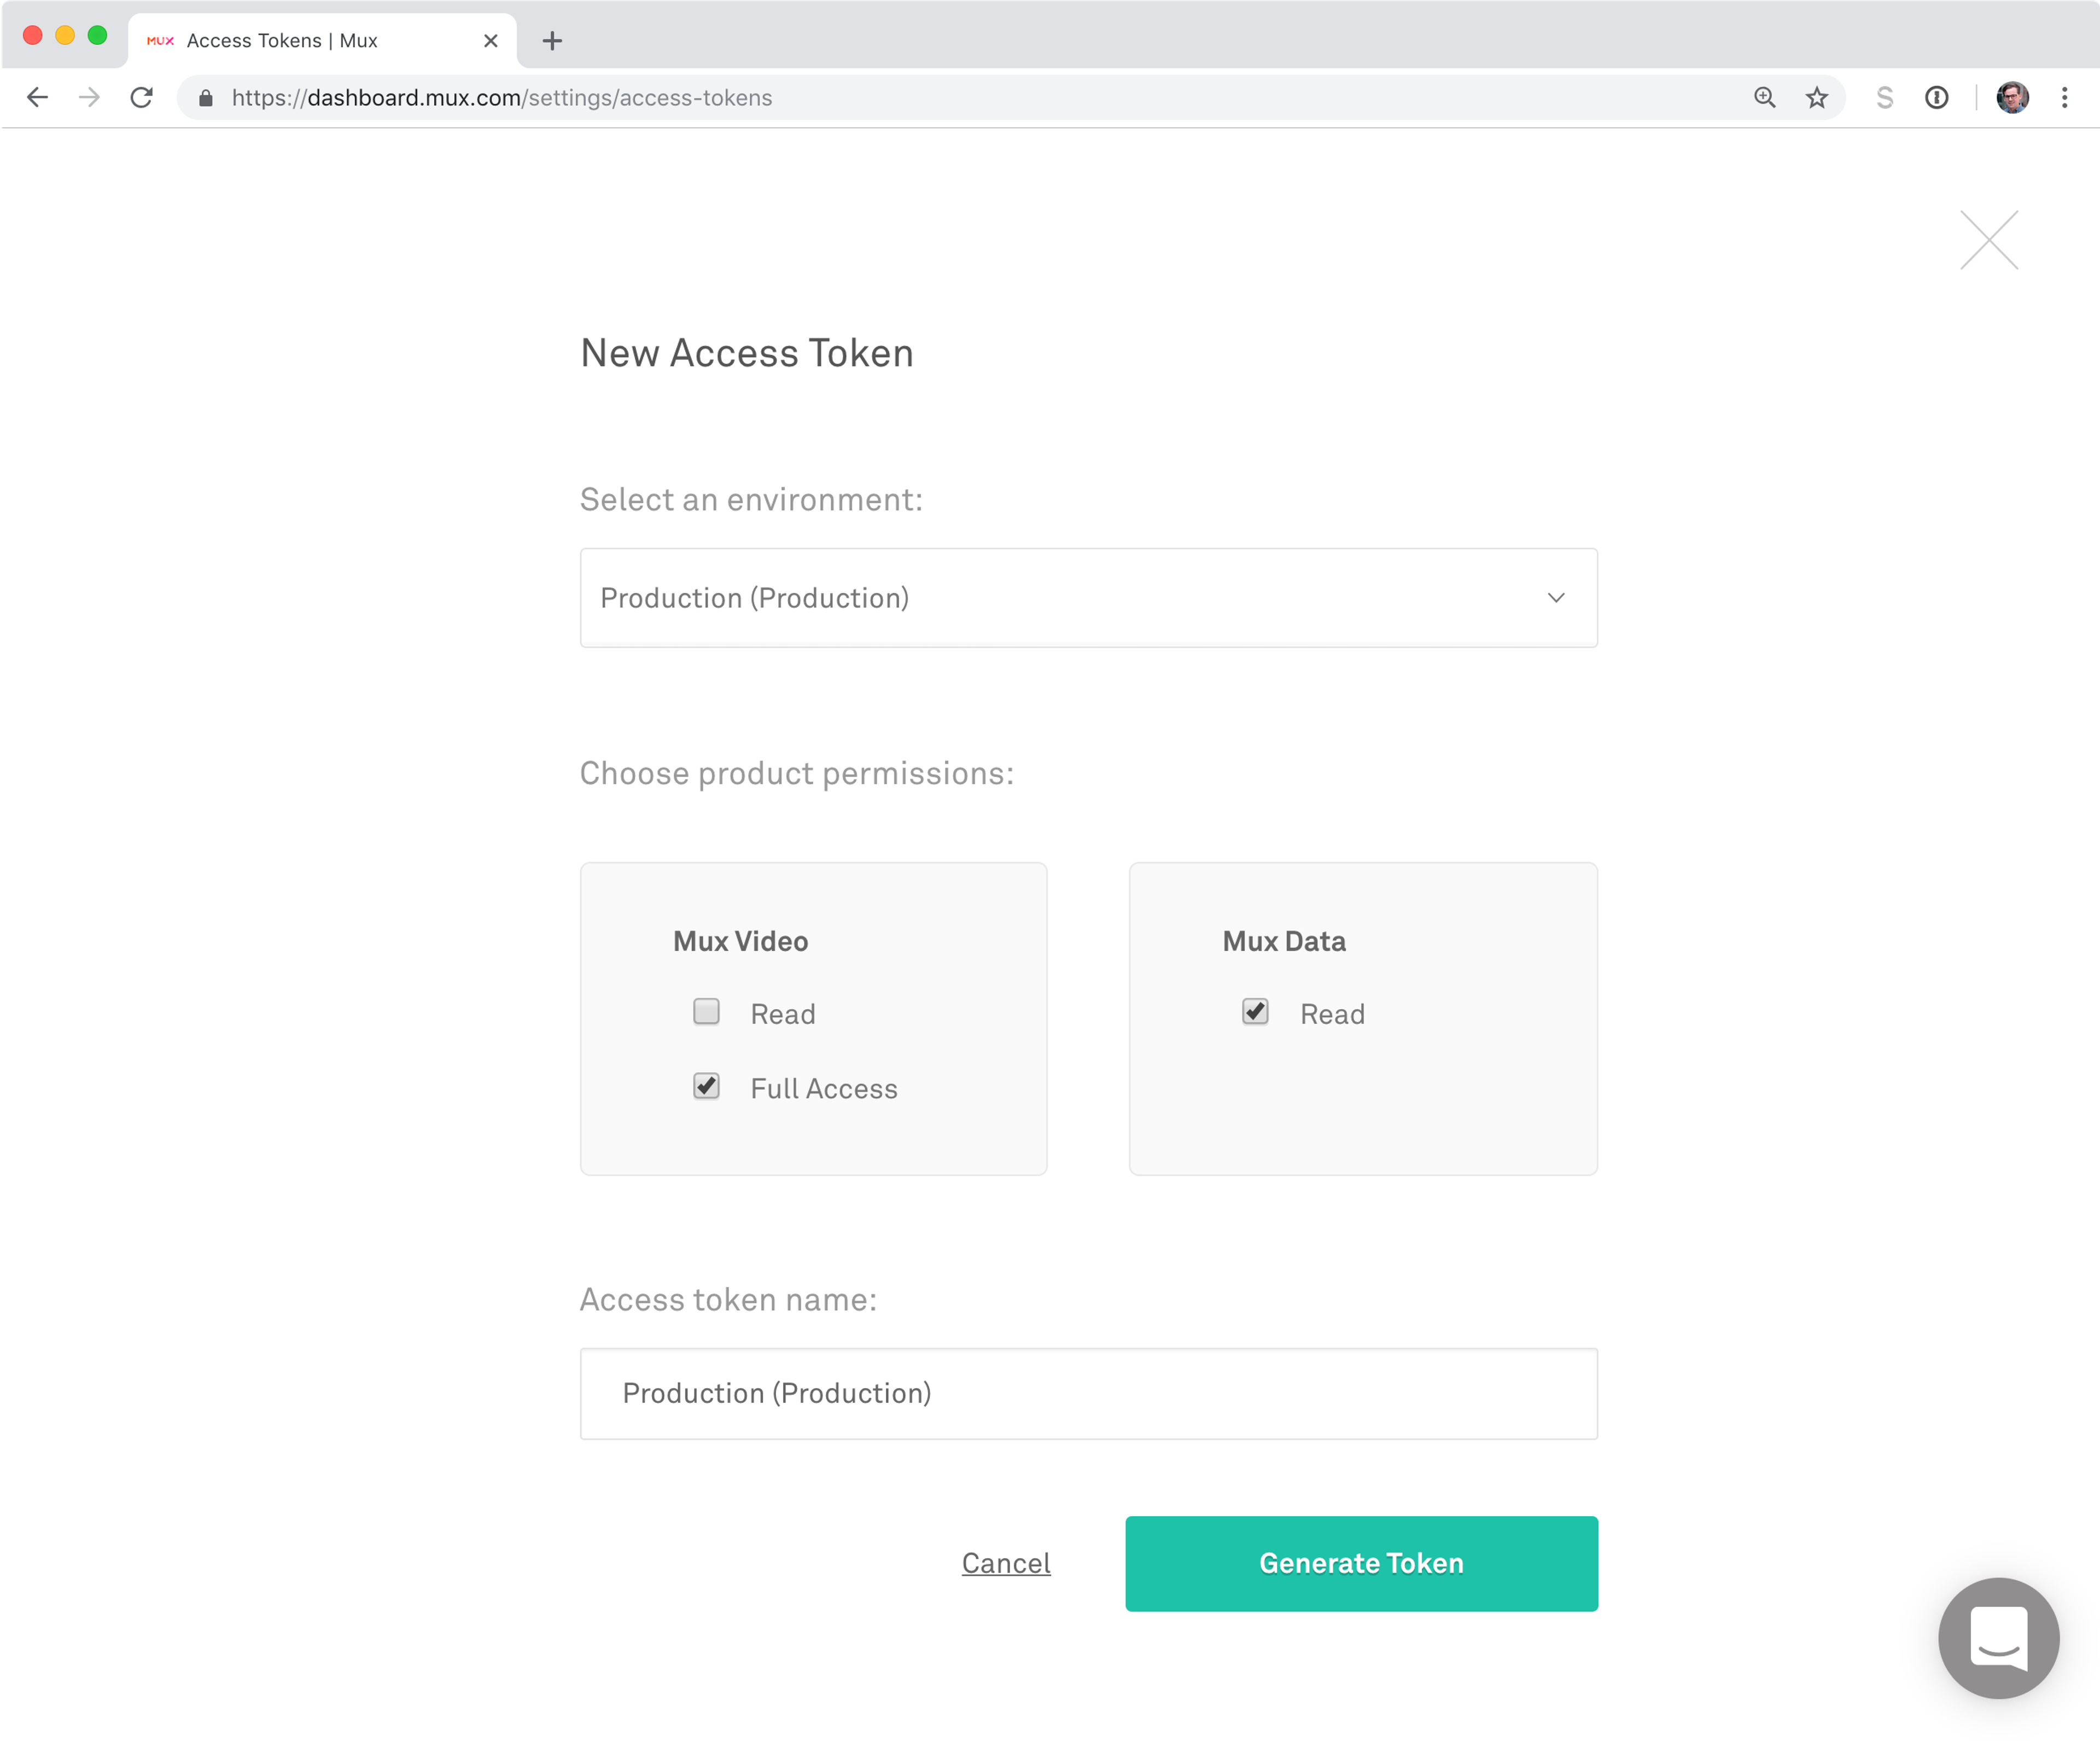Screen dimensions: 2100x1741
Task: Click the Mux Data heading
Action: point(1284,941)
